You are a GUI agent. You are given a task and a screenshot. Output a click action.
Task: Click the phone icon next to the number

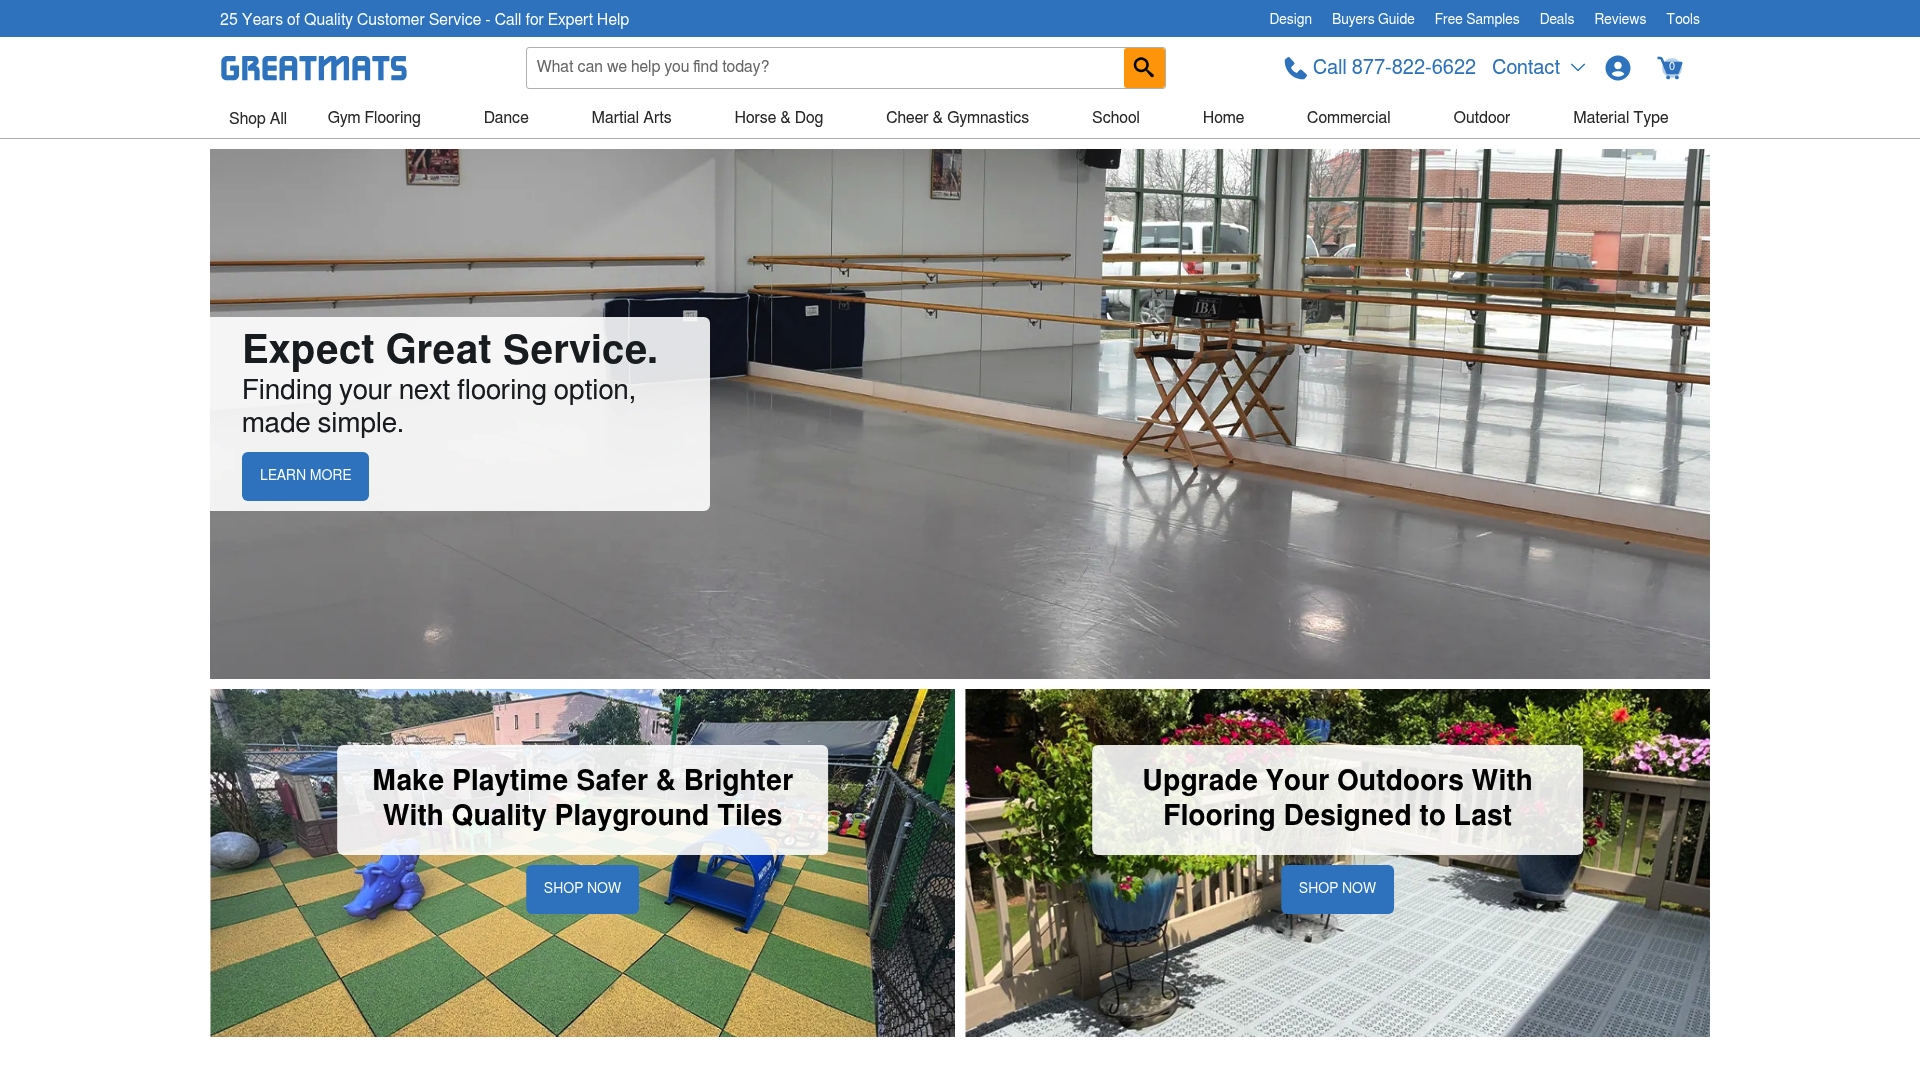click(1292, 67)
